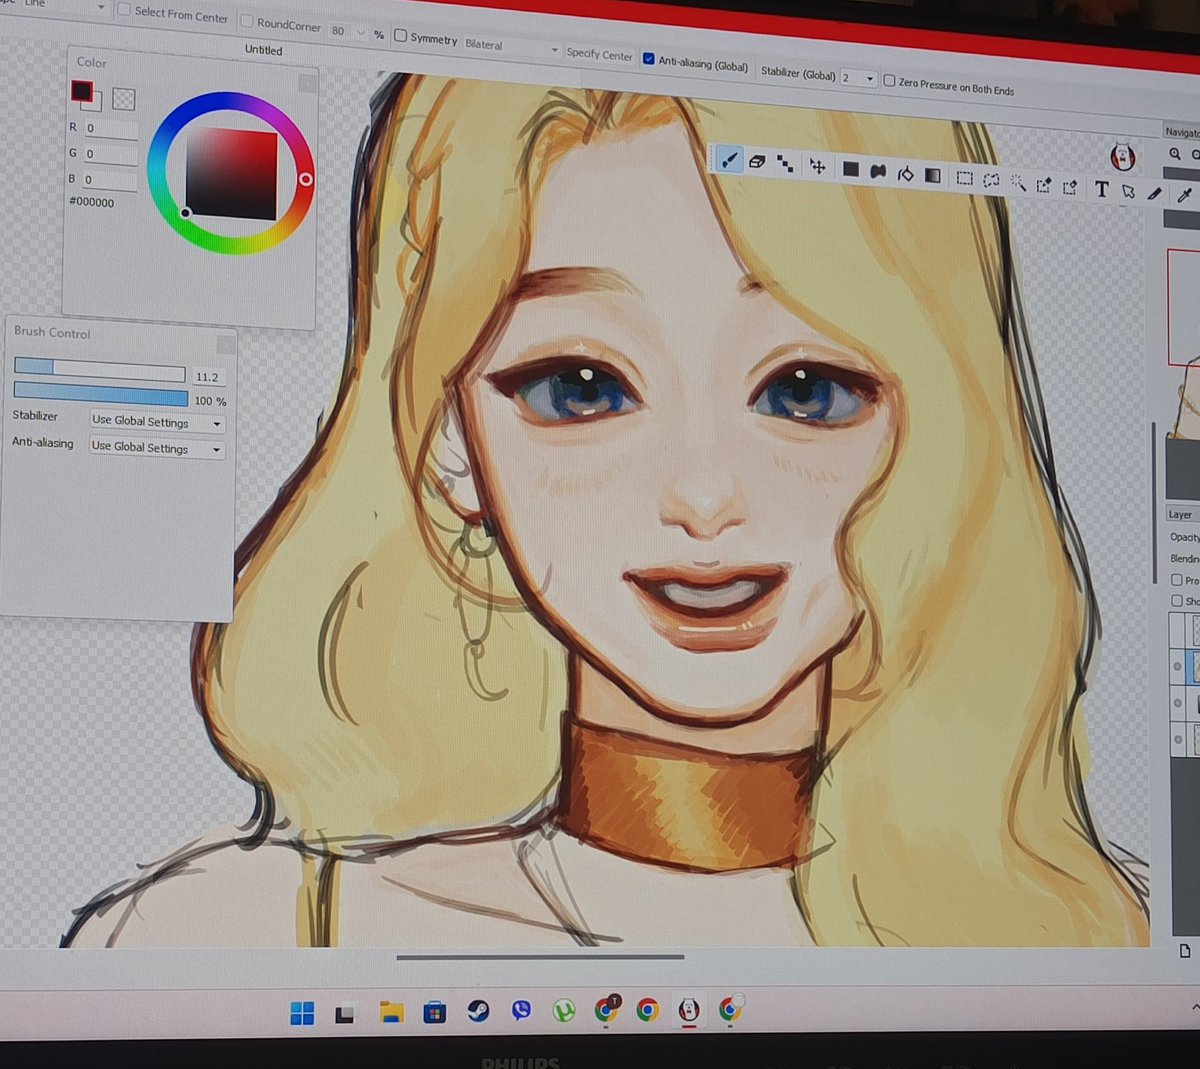The image size is (1200, 1069).
Task: Launch Steam from the taskbar
Action: click(x=478, y=1012)
